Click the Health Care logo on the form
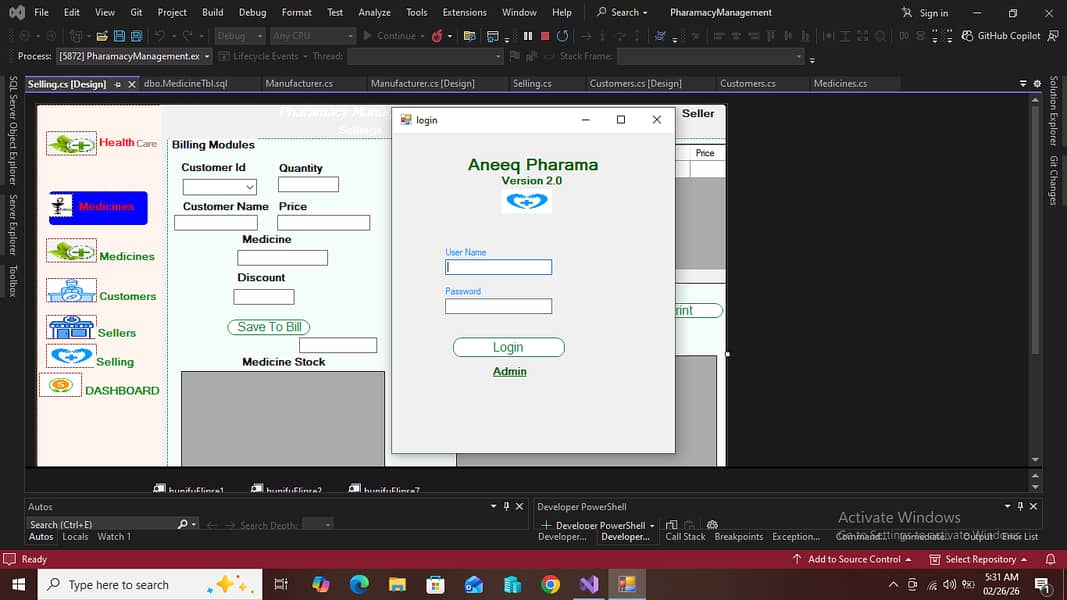Viewport: 1067px width, 600px height. (x=70, y=143)
